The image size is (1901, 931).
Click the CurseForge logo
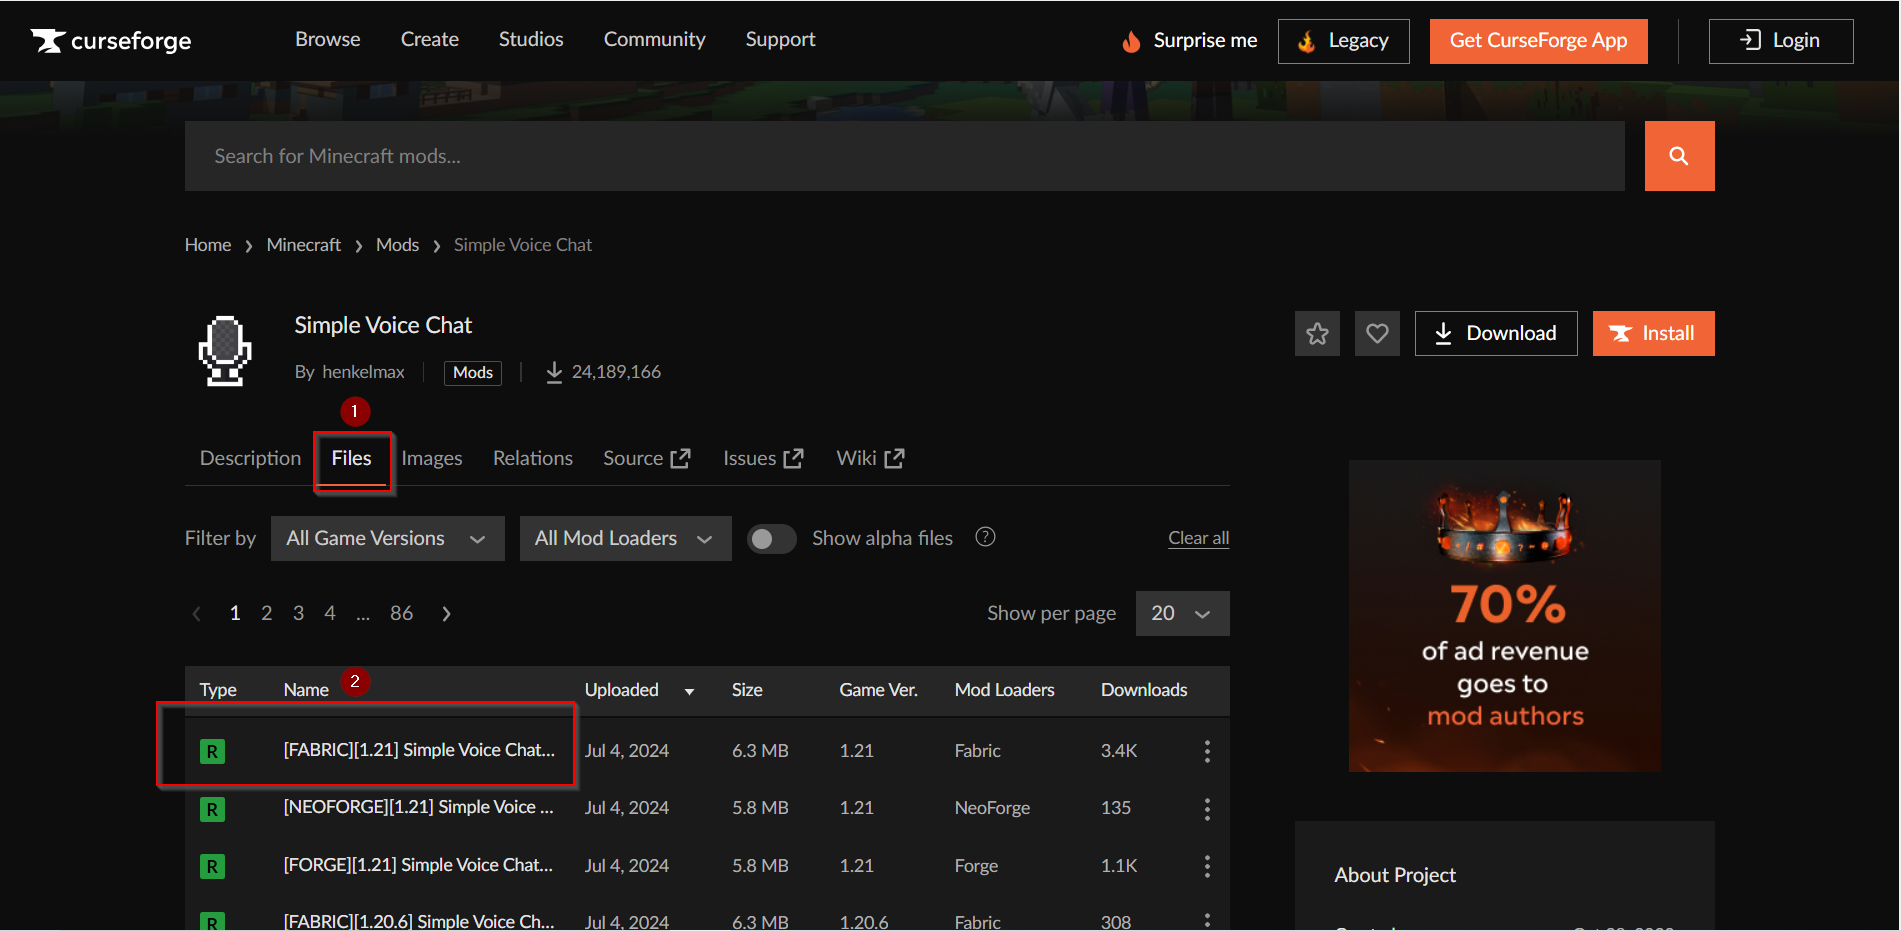click(x=110, y=40)
